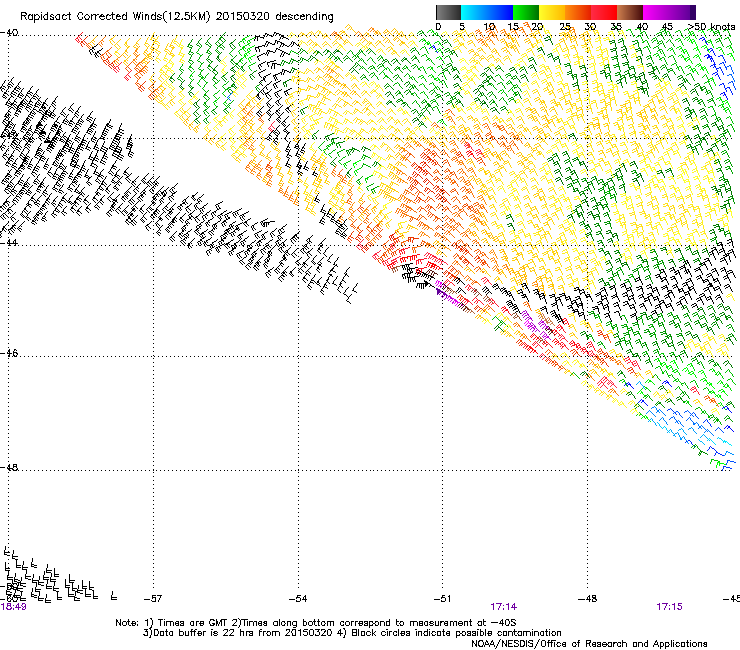Click the longitude label '-48'
This screenshot has width=740, height=650.
click(587, 599)
